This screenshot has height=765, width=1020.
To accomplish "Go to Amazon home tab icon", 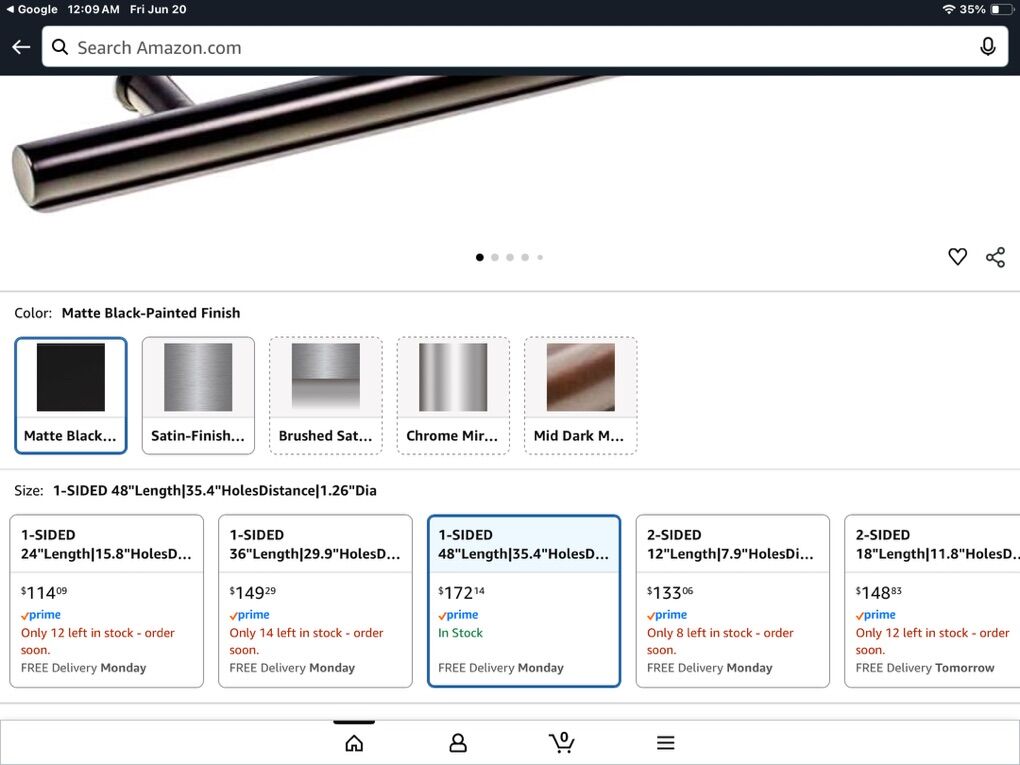I will [354, 743].
